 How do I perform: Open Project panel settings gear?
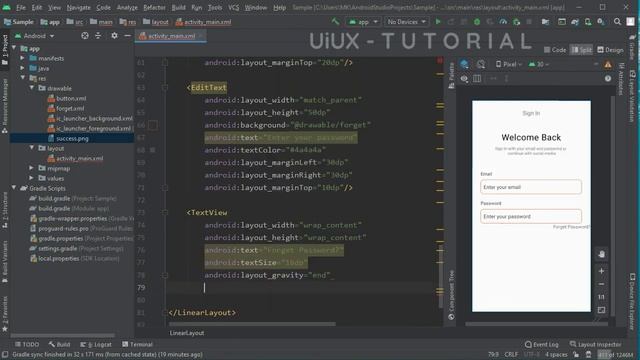[x=114, y=36]
